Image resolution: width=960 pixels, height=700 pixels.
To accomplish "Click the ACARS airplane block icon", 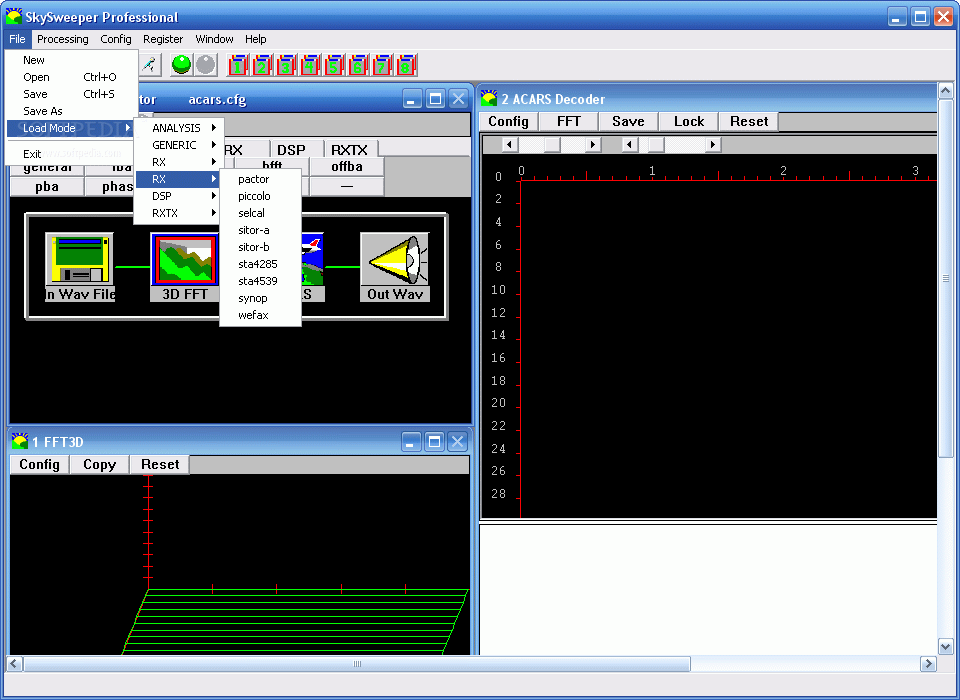I will (x=312, y=266).
